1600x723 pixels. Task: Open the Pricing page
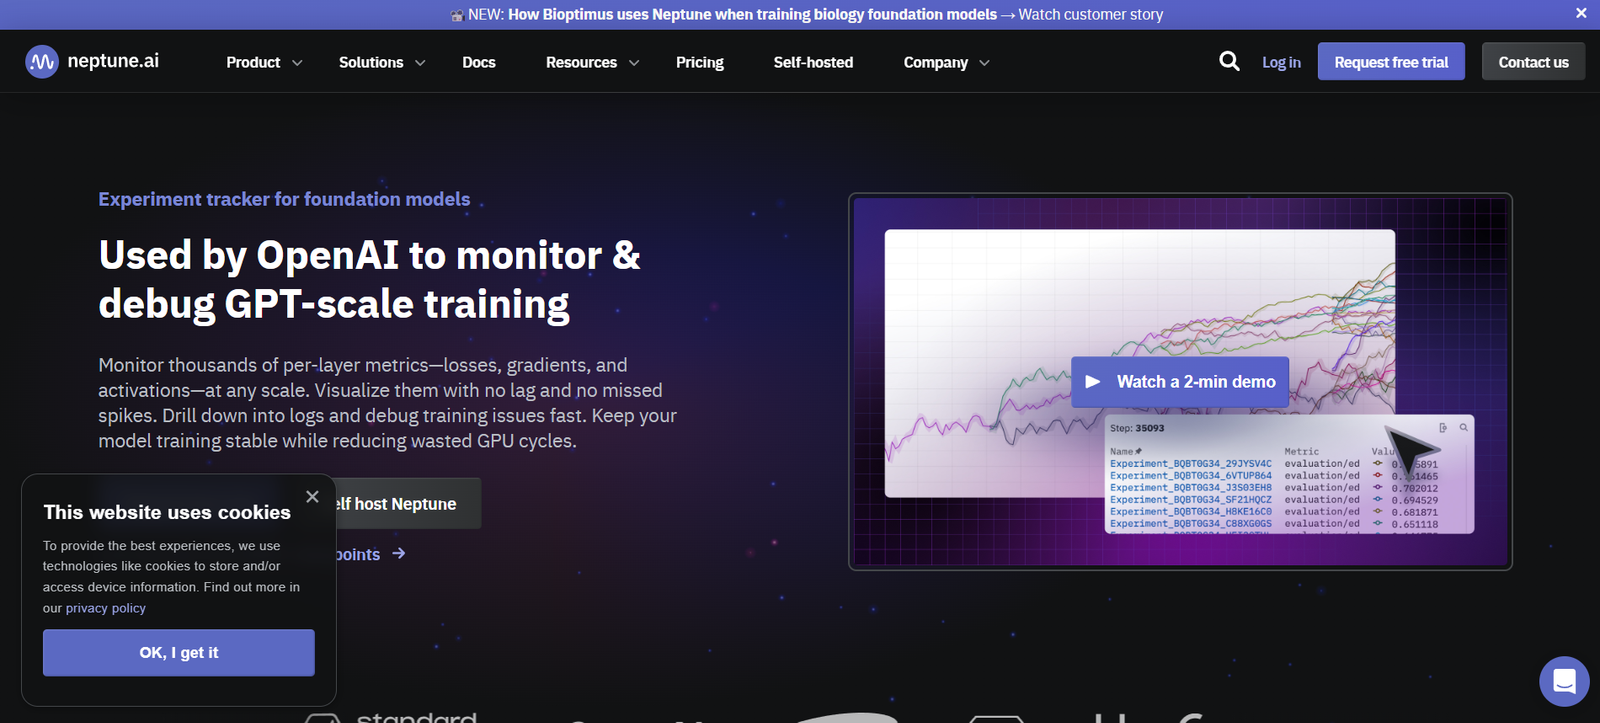click(x=699, y=62)
